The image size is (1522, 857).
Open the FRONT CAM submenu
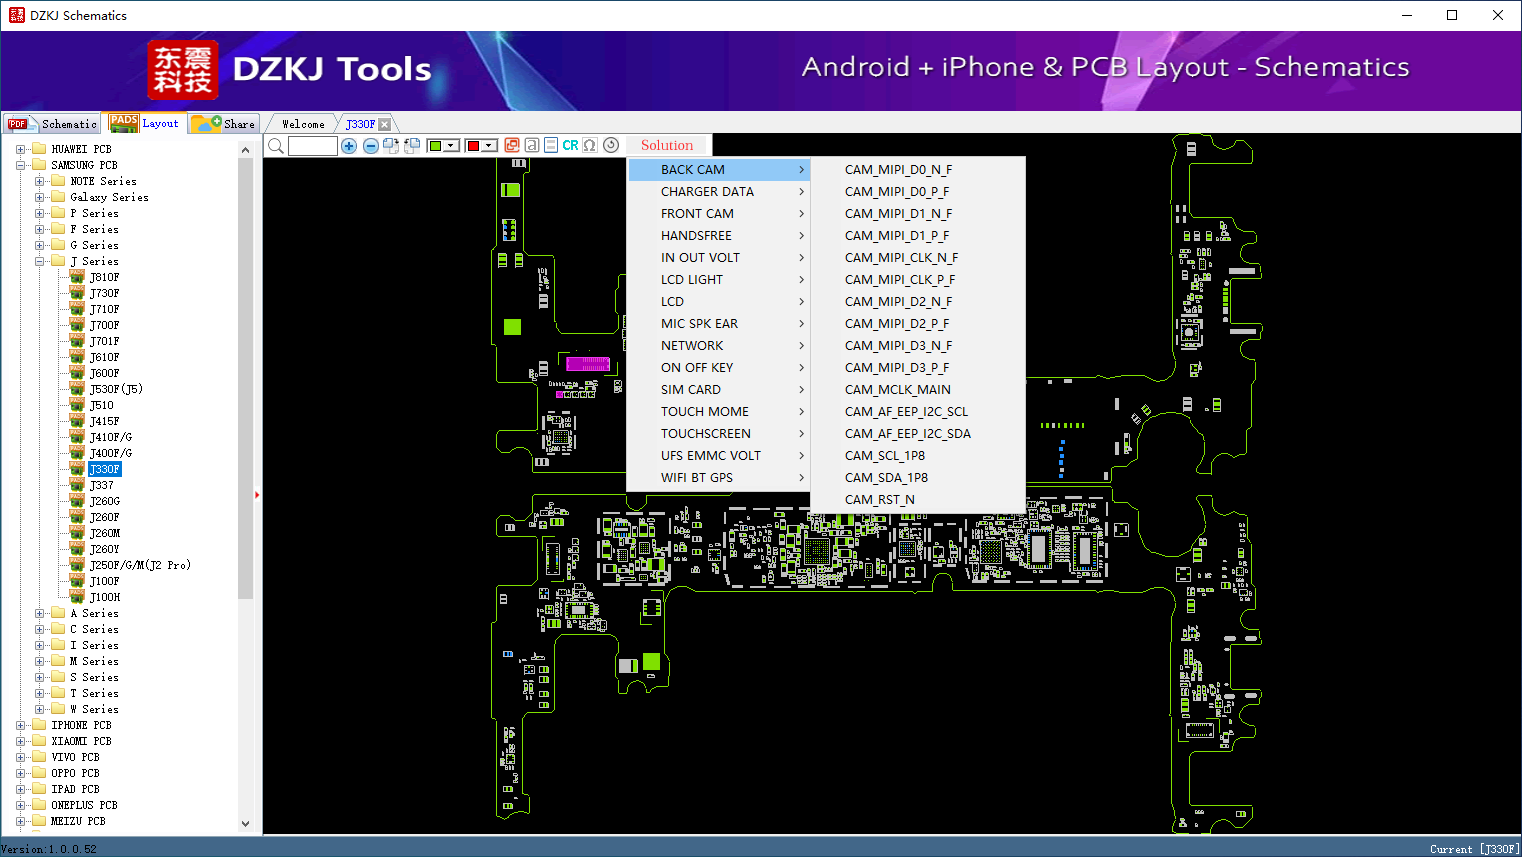[718, 214]
